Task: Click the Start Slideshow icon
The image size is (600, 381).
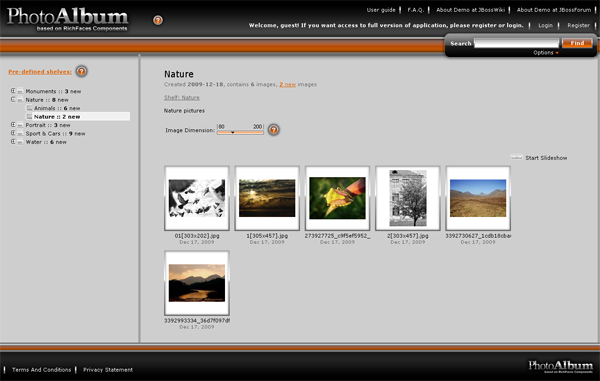Action: (x=516, y=158)
